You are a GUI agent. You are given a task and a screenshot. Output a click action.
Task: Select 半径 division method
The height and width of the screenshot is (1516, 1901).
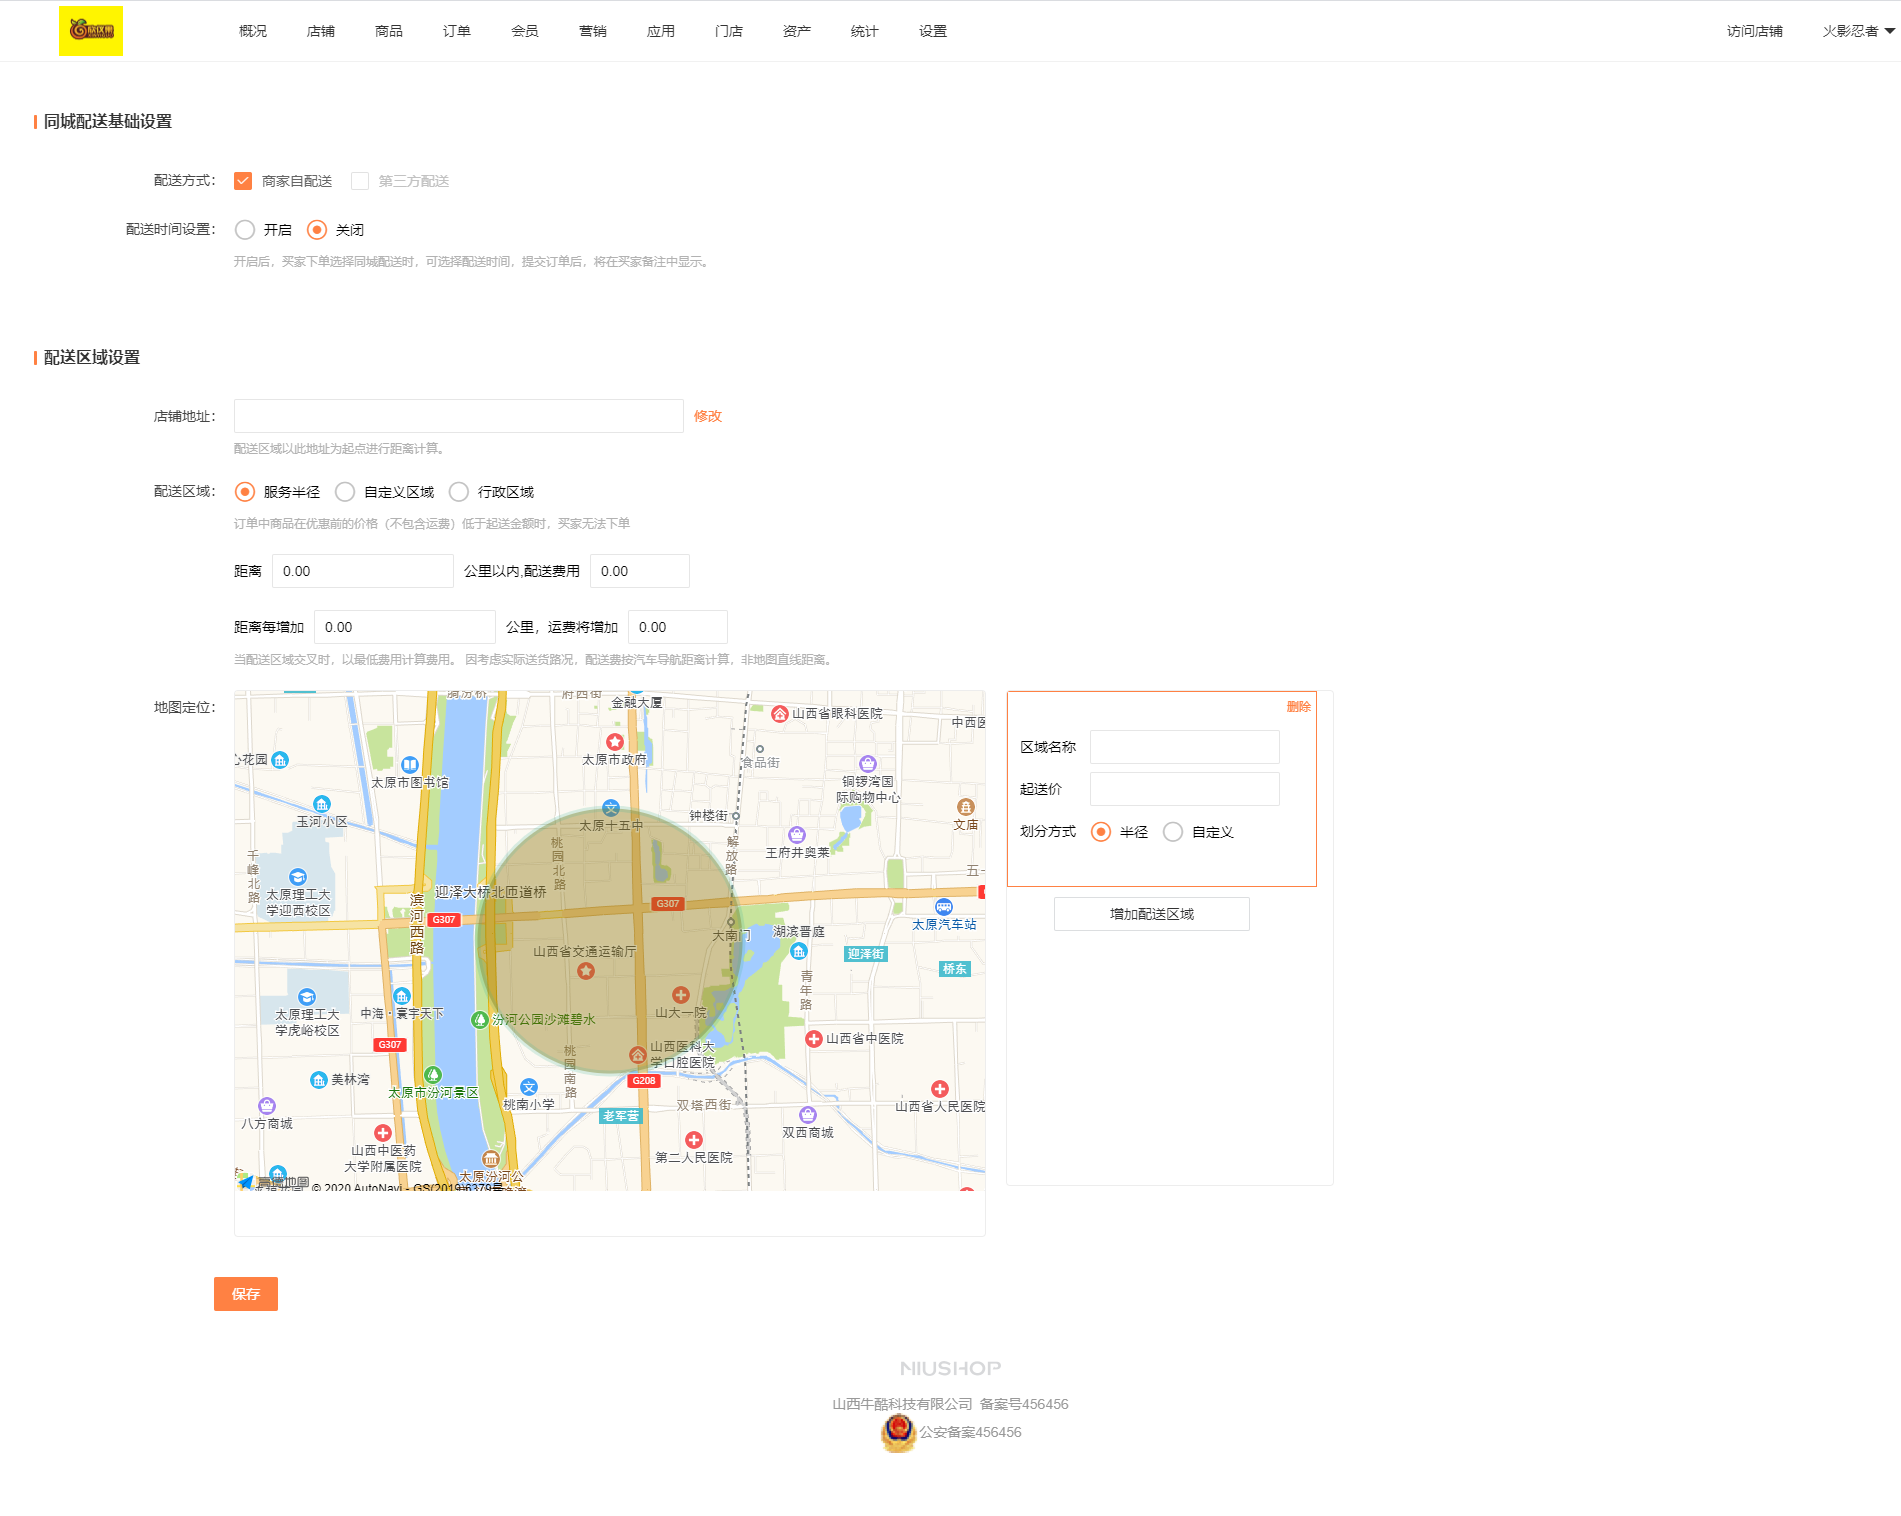point(1101,832)
